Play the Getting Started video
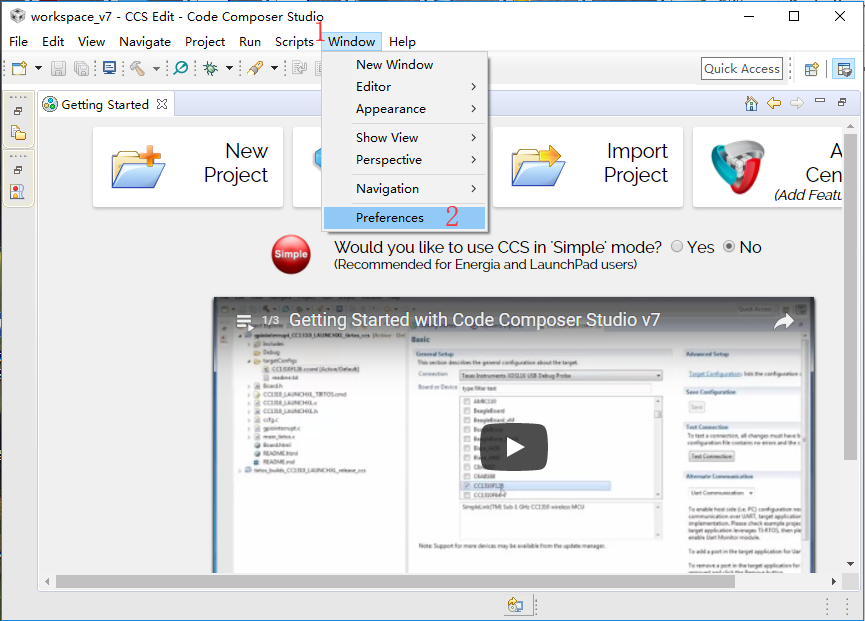865x621 pixels. [514, 447]
